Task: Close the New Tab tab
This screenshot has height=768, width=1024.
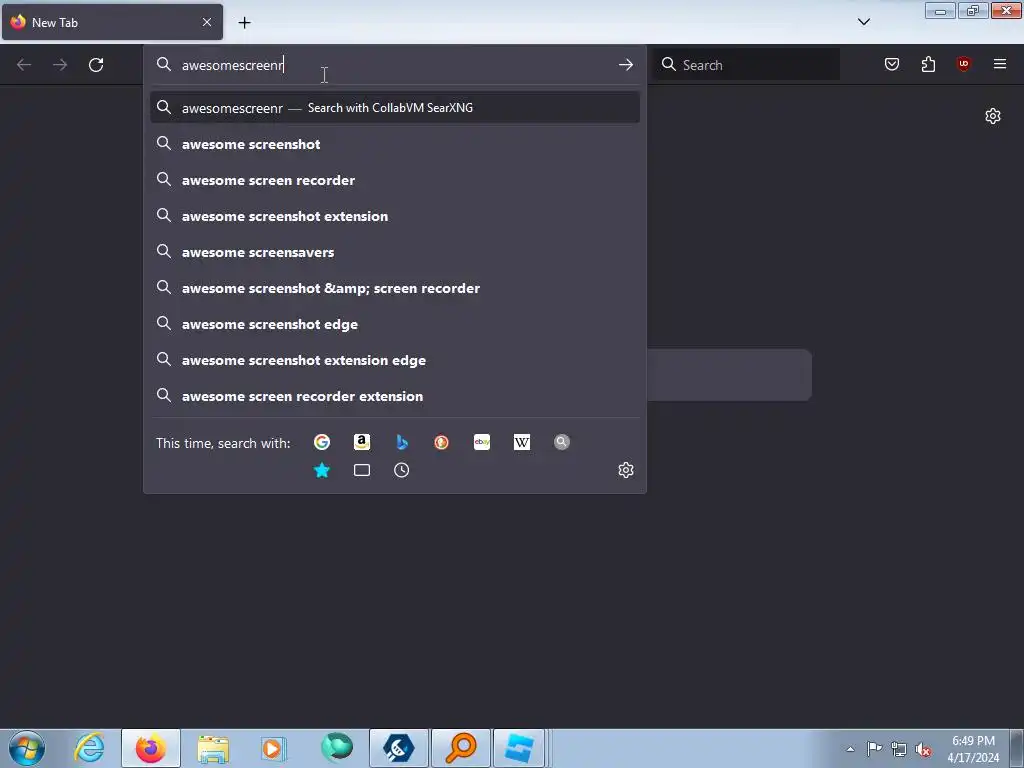Action: pyautogui.click(x=207, y=22)
